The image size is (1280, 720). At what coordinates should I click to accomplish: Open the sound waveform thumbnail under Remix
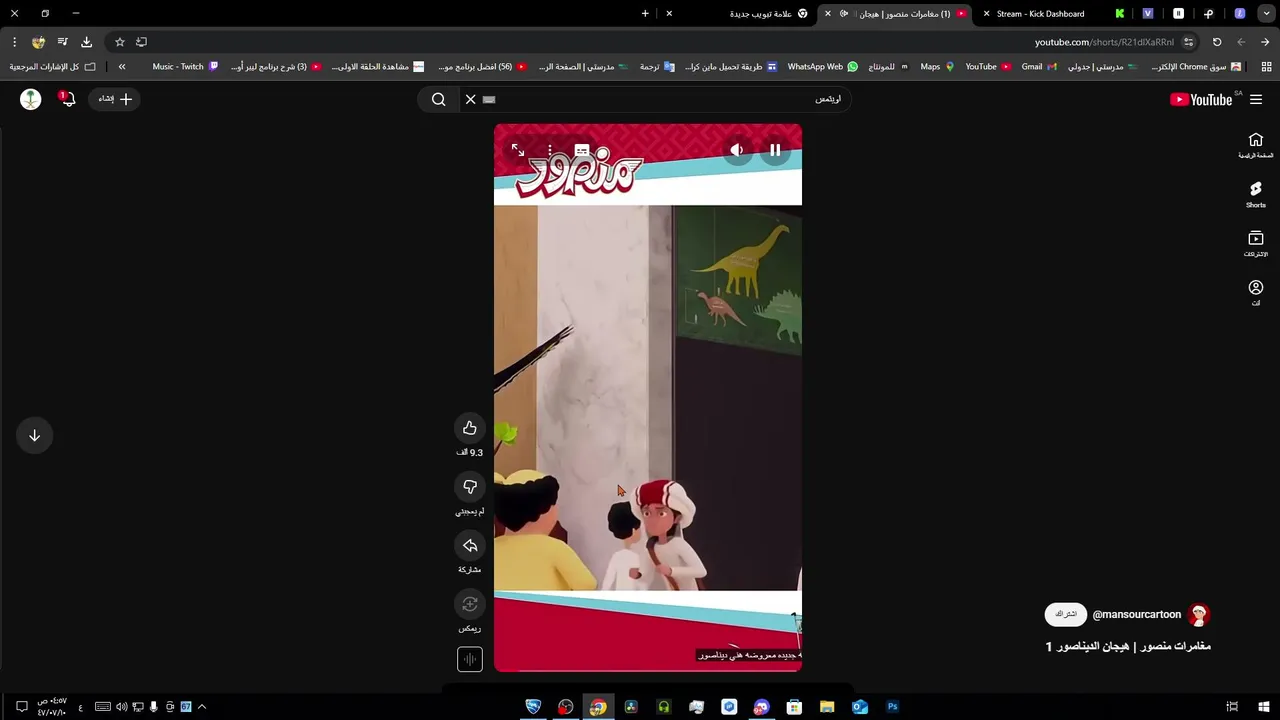(x=470, y=659)
